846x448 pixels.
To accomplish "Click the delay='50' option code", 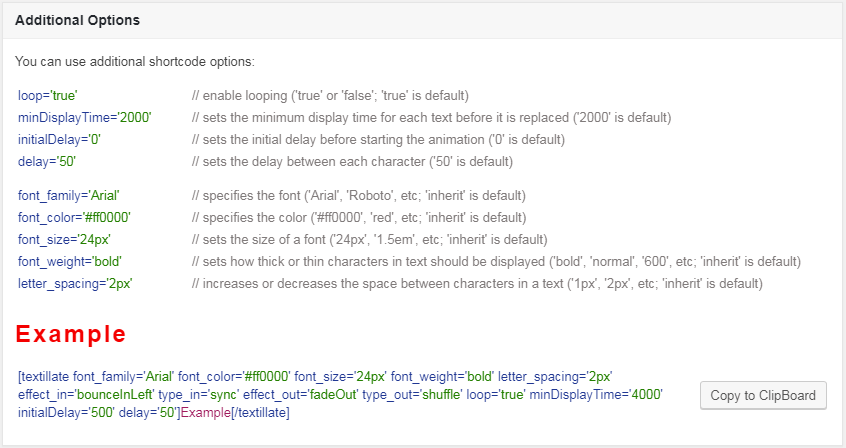I will 47,161.
